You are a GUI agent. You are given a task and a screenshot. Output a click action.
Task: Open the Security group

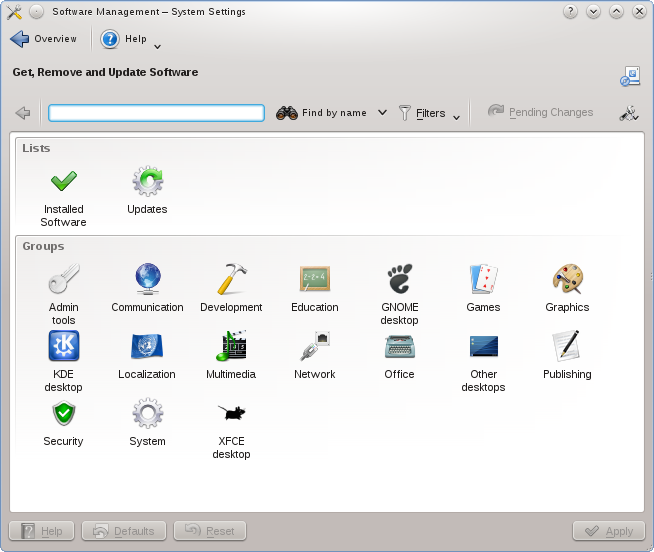click(63, 422)
